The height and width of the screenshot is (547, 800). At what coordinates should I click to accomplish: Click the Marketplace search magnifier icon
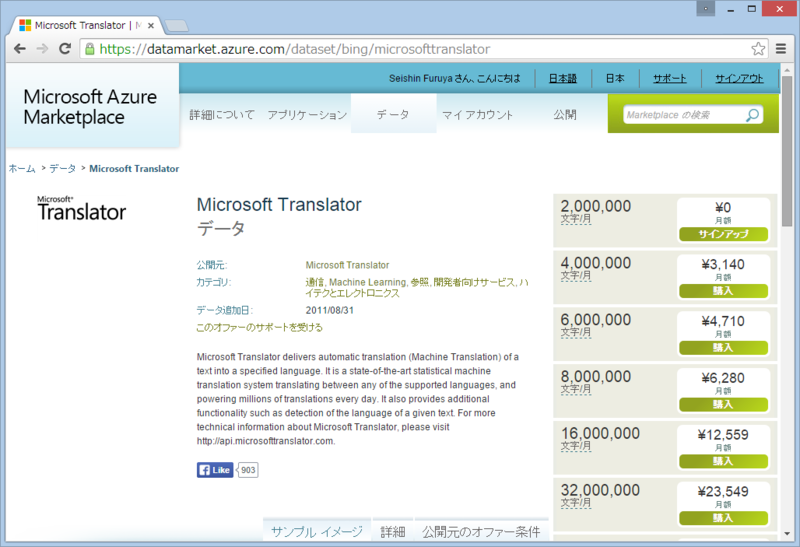(753, 115)
